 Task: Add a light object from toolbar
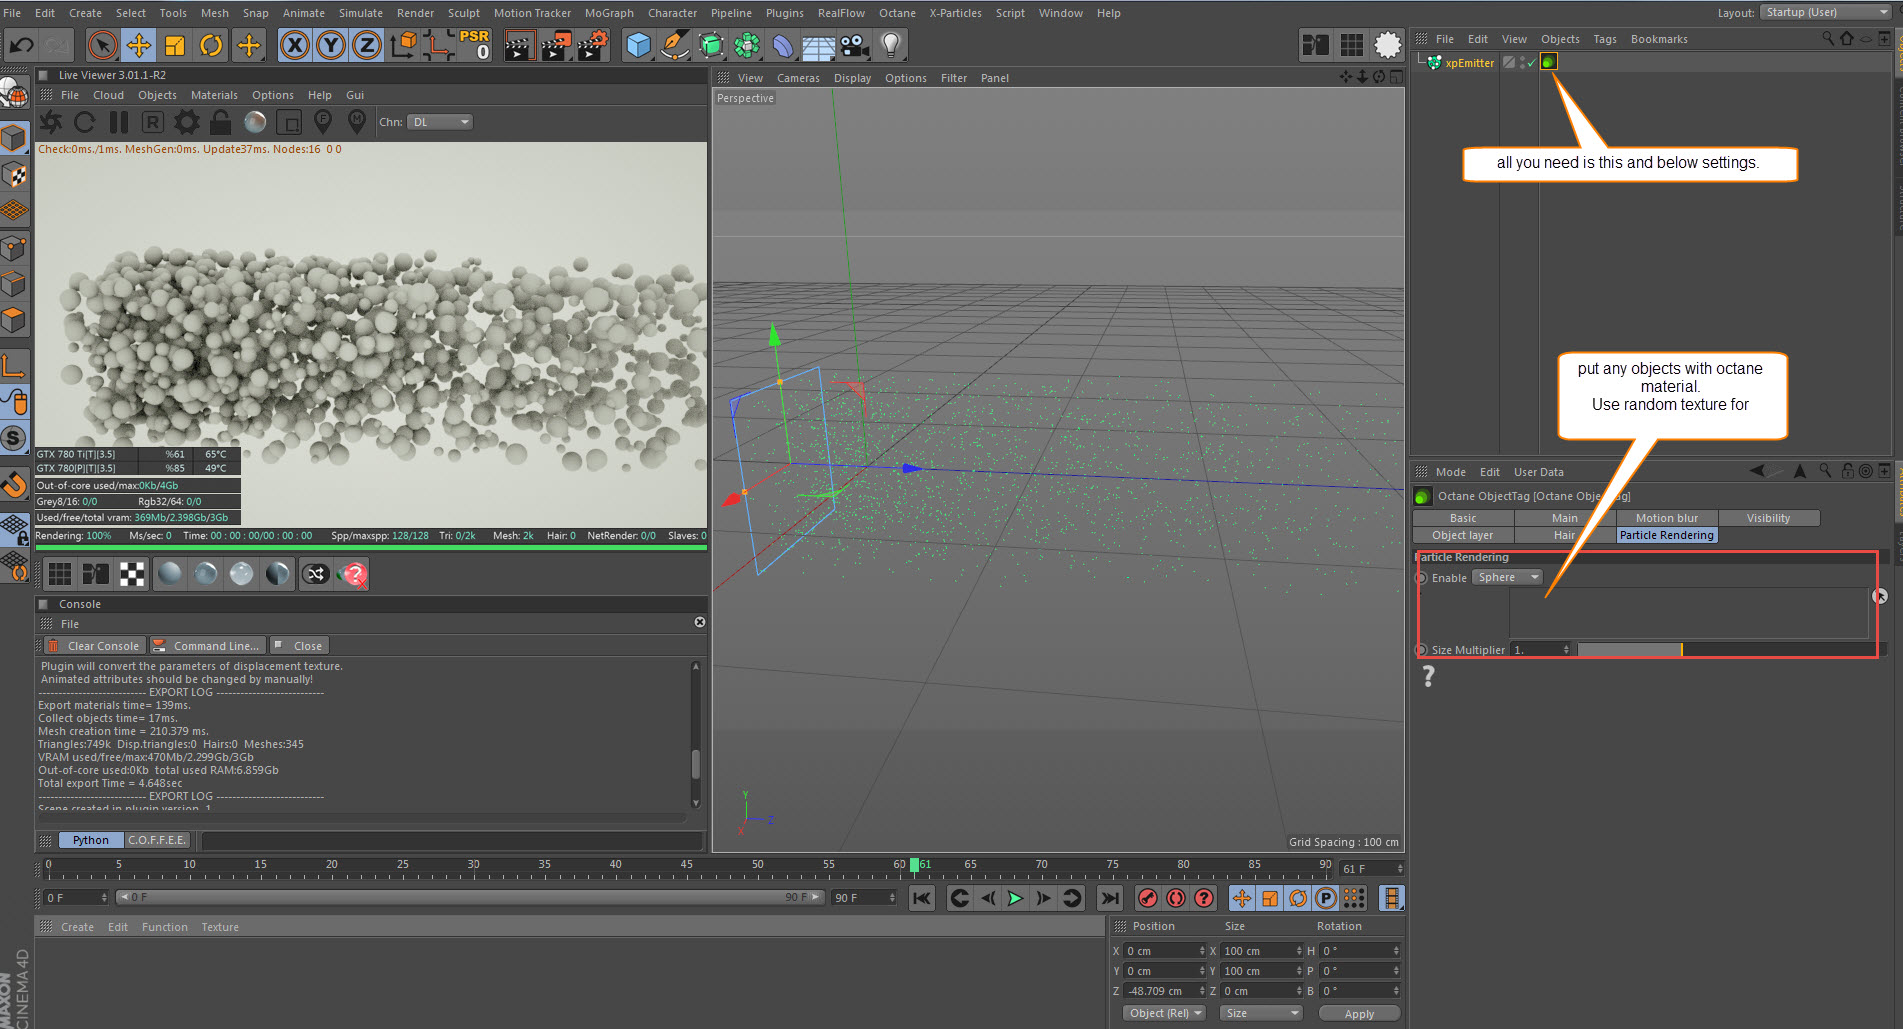(891, 45)
